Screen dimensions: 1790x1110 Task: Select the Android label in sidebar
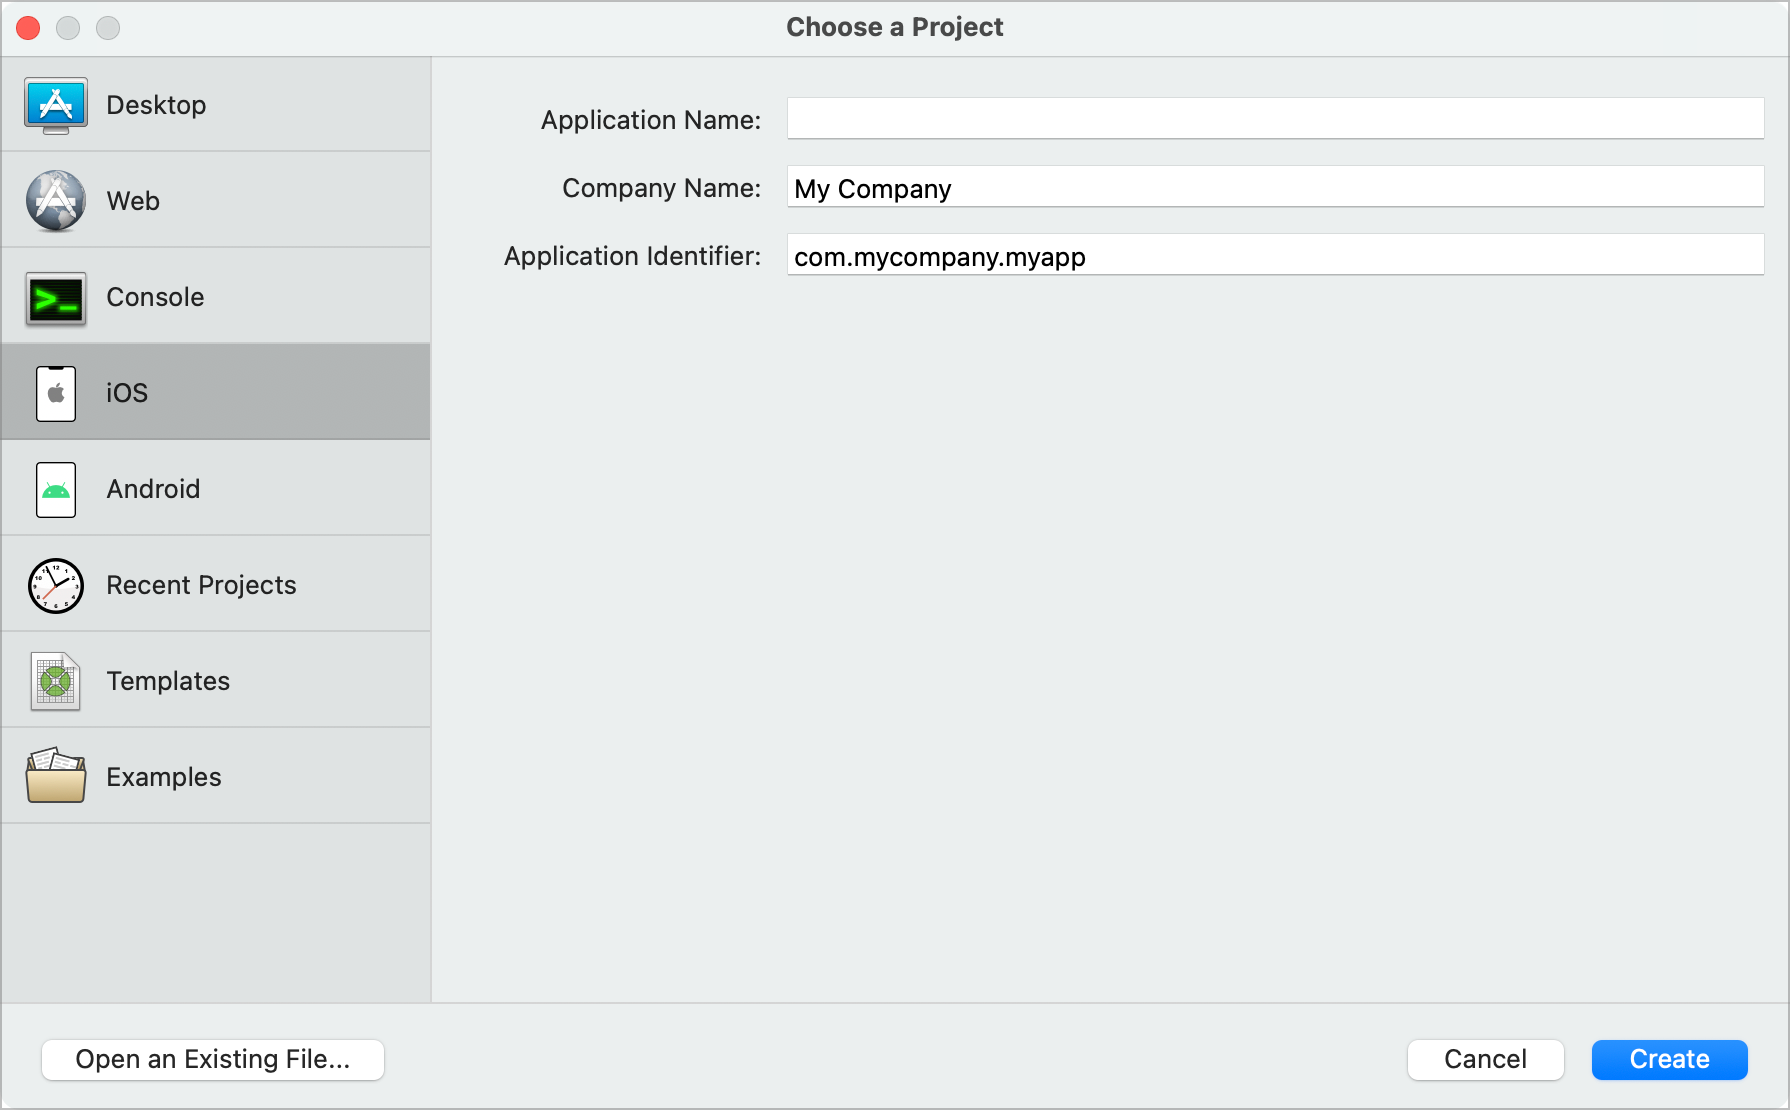[x=153, y=489]
